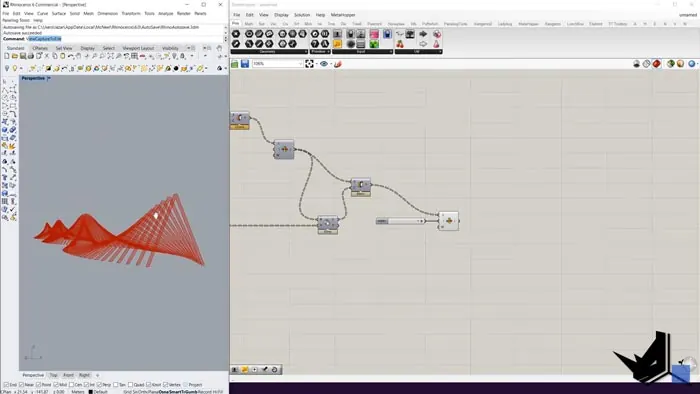Open the MetaHopper menu in Grasshopper
Screen dimensions: 700x394
(343, 15)
